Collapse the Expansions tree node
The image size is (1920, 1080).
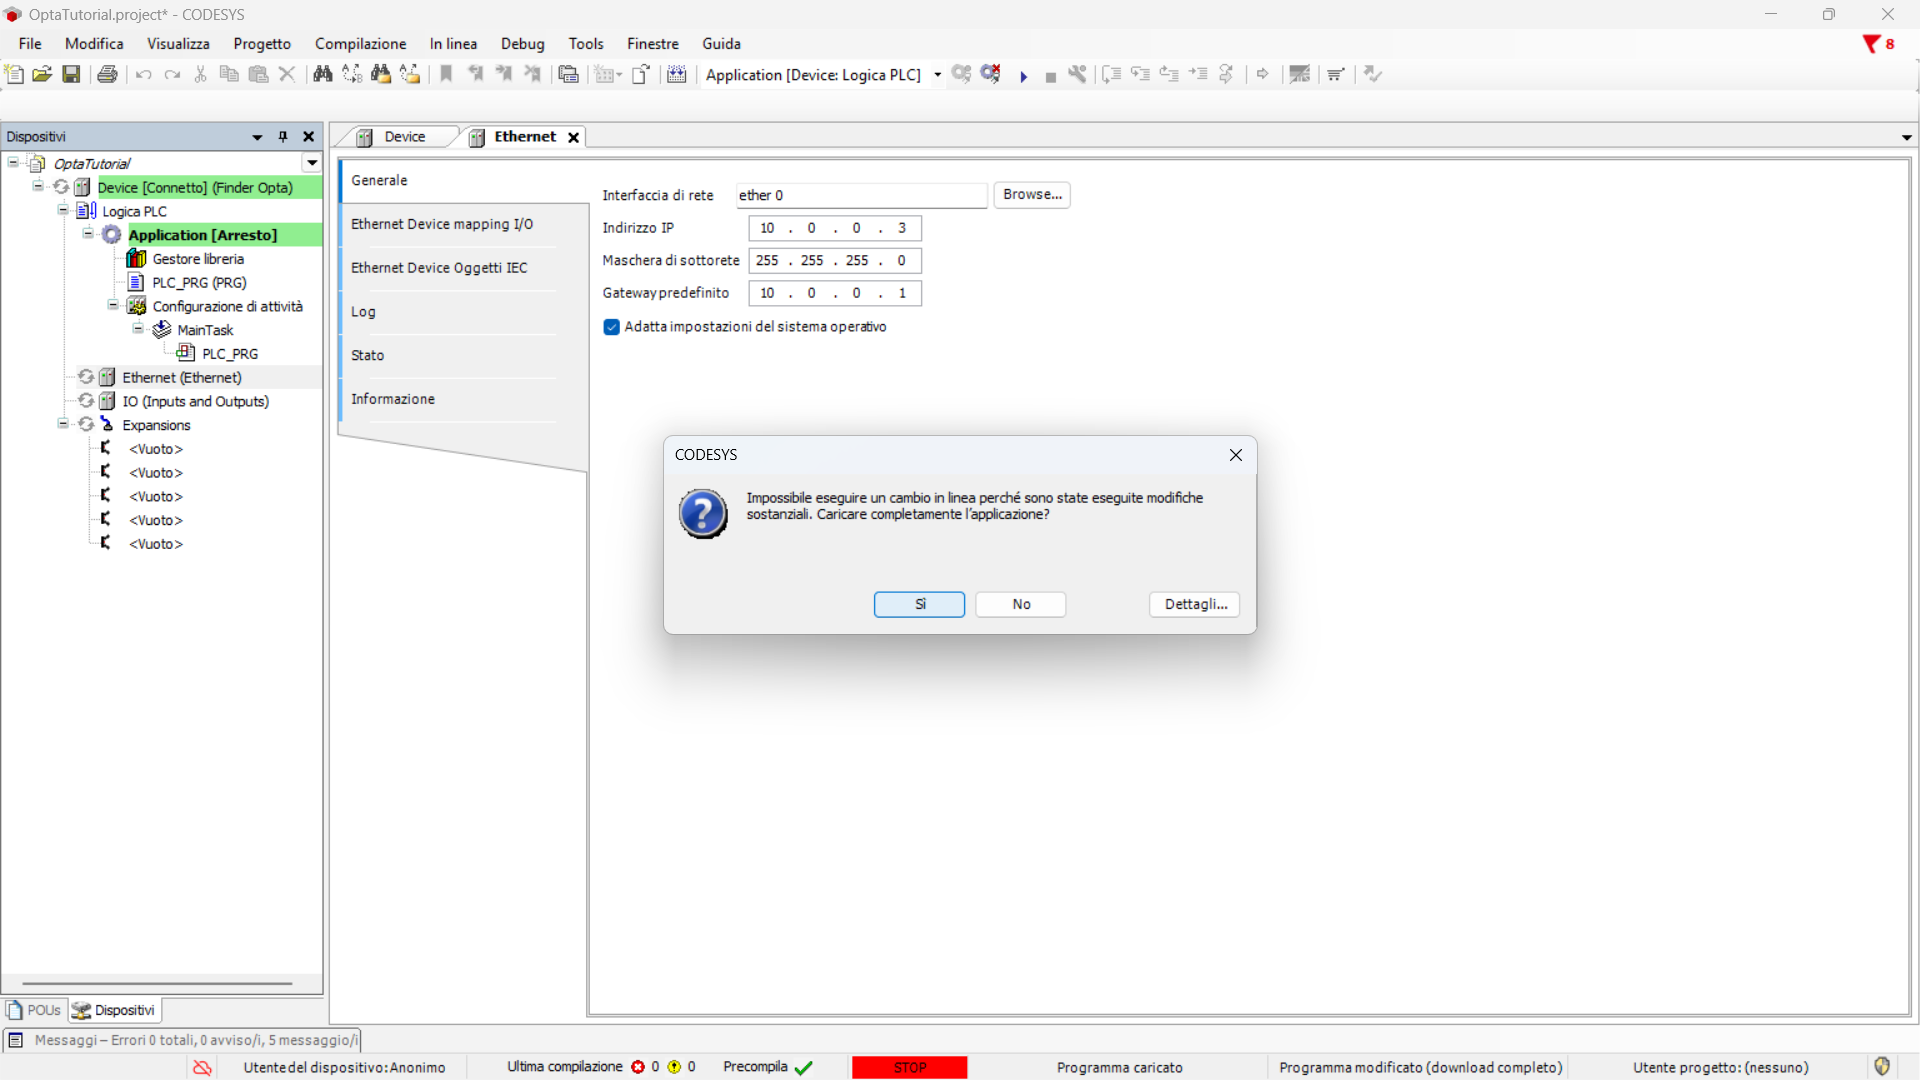(63, 424)
